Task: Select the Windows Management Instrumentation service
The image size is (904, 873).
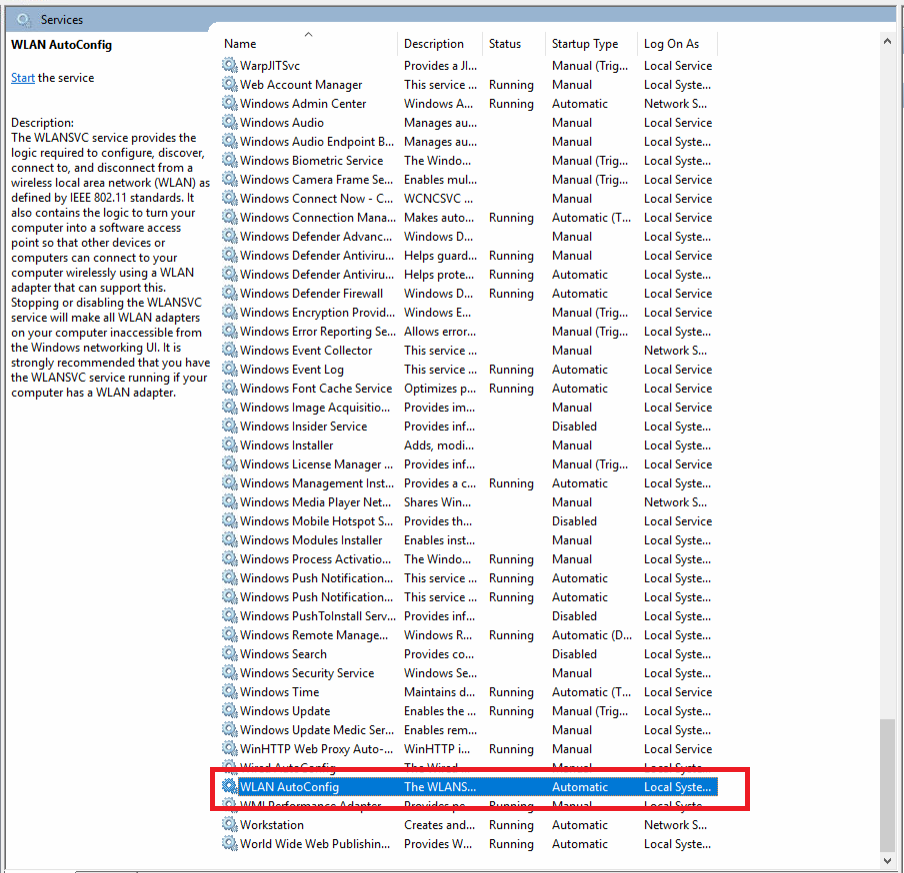Action: click(469, 483)
